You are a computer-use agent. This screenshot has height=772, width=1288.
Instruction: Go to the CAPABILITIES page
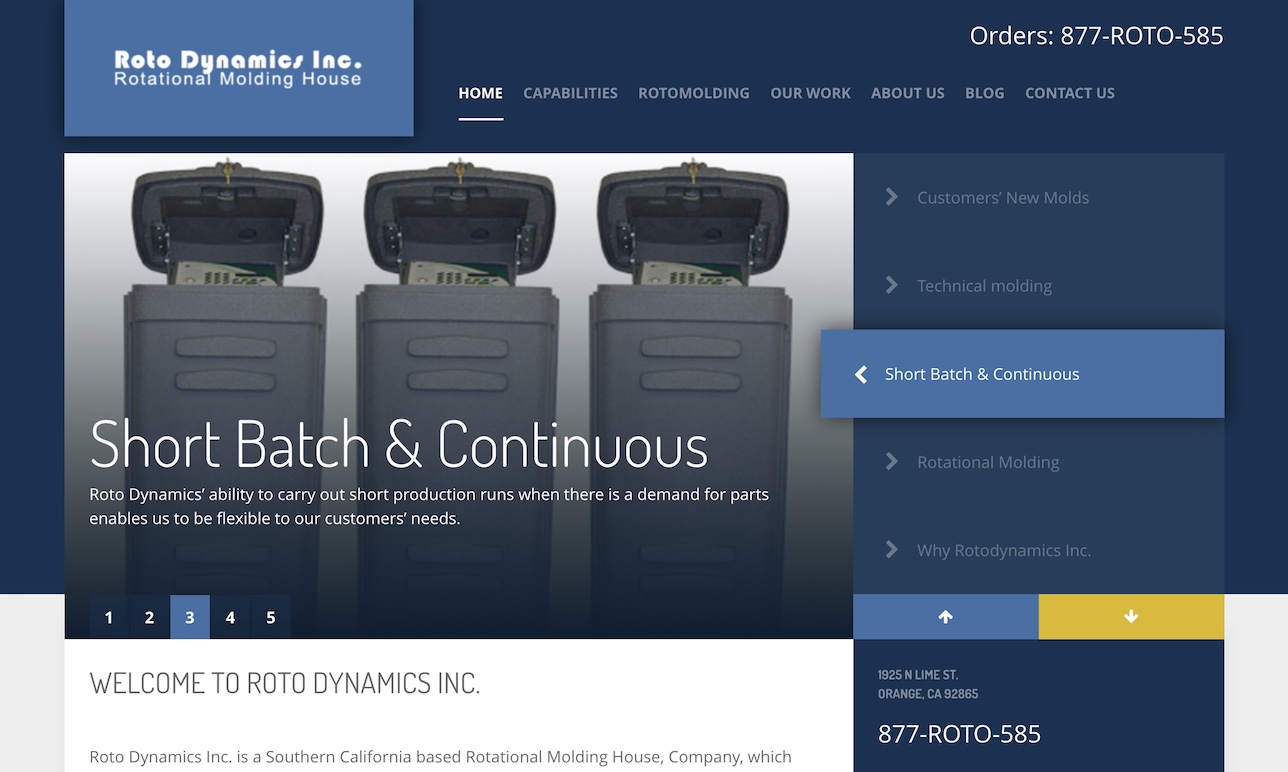point(570,93)
